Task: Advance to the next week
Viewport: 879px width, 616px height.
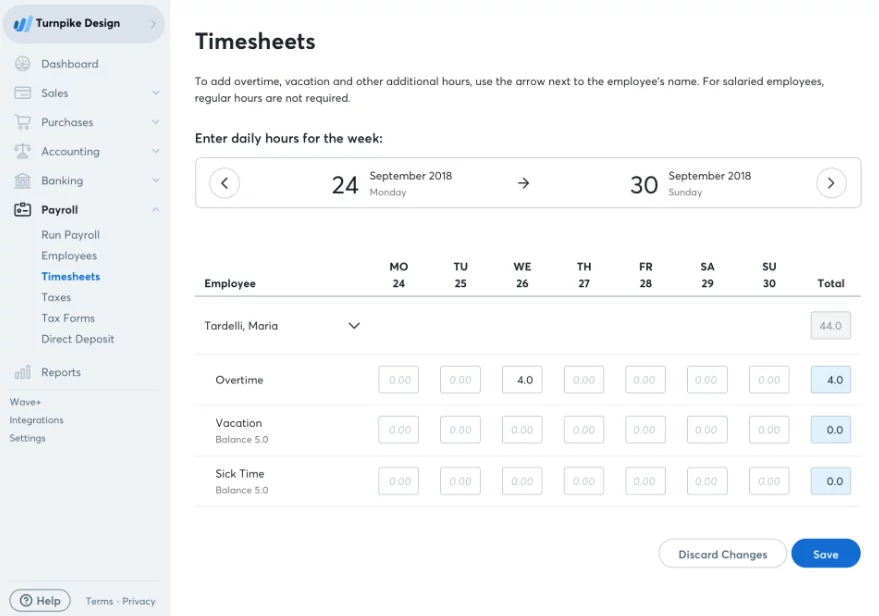Action: tap(831, 182)
